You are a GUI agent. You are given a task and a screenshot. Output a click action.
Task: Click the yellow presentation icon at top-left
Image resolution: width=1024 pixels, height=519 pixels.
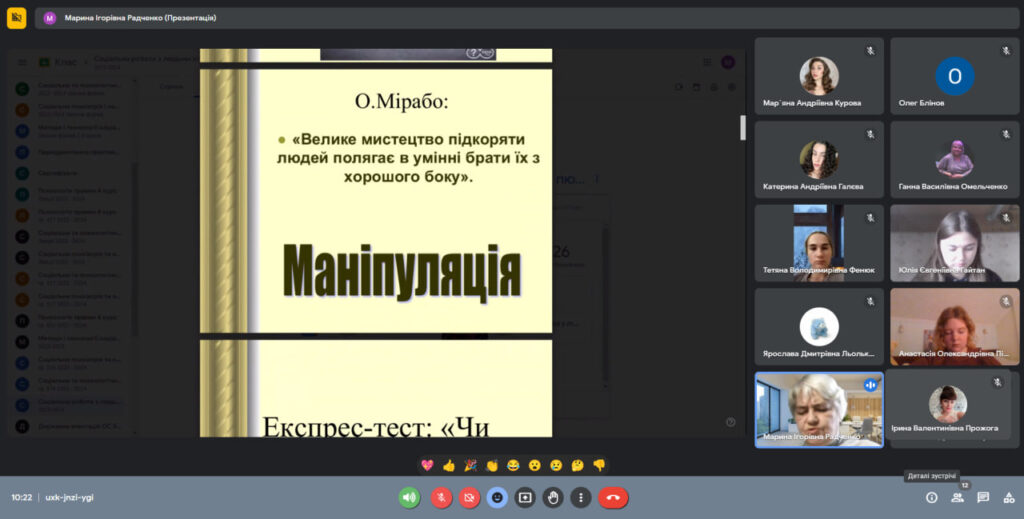(x=16, y=17)
